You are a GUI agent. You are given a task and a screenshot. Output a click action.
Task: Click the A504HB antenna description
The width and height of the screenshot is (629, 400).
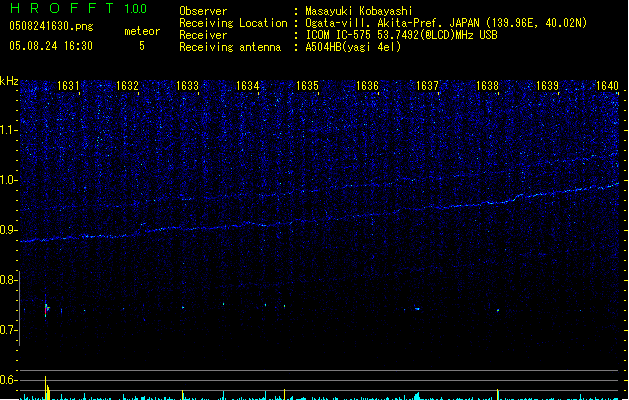pyautogui.click(x=353, y=47)
